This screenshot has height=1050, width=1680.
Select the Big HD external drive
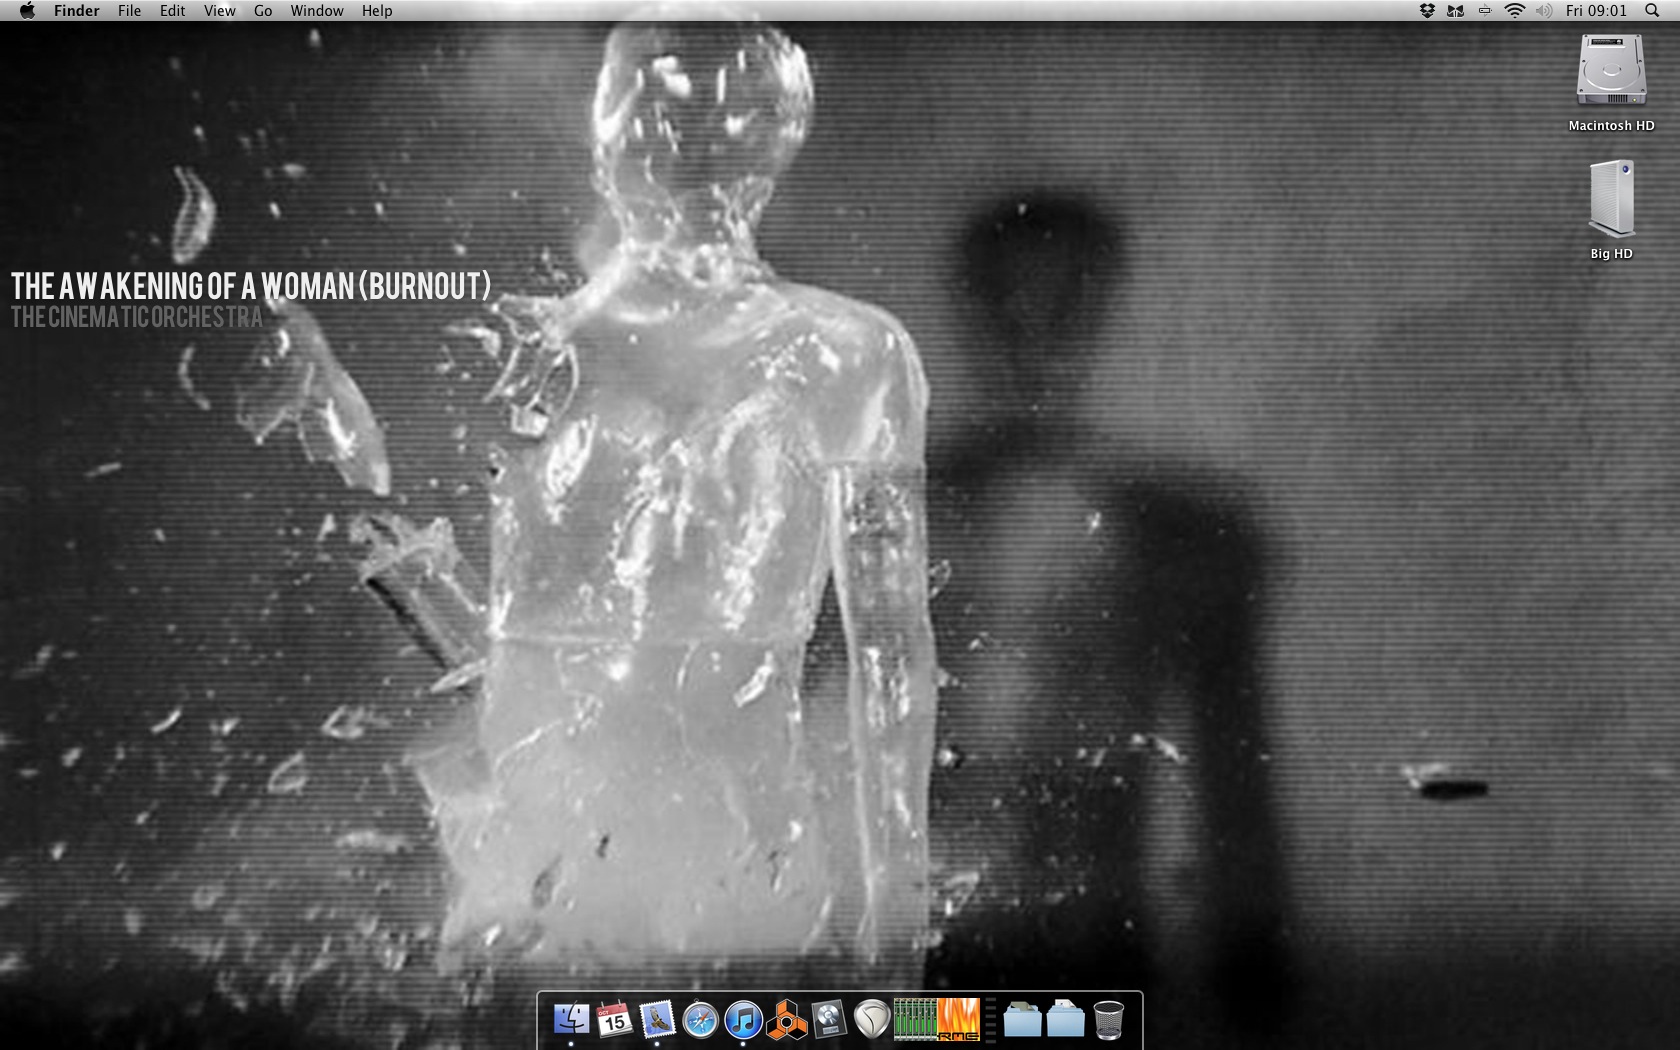1611,210
